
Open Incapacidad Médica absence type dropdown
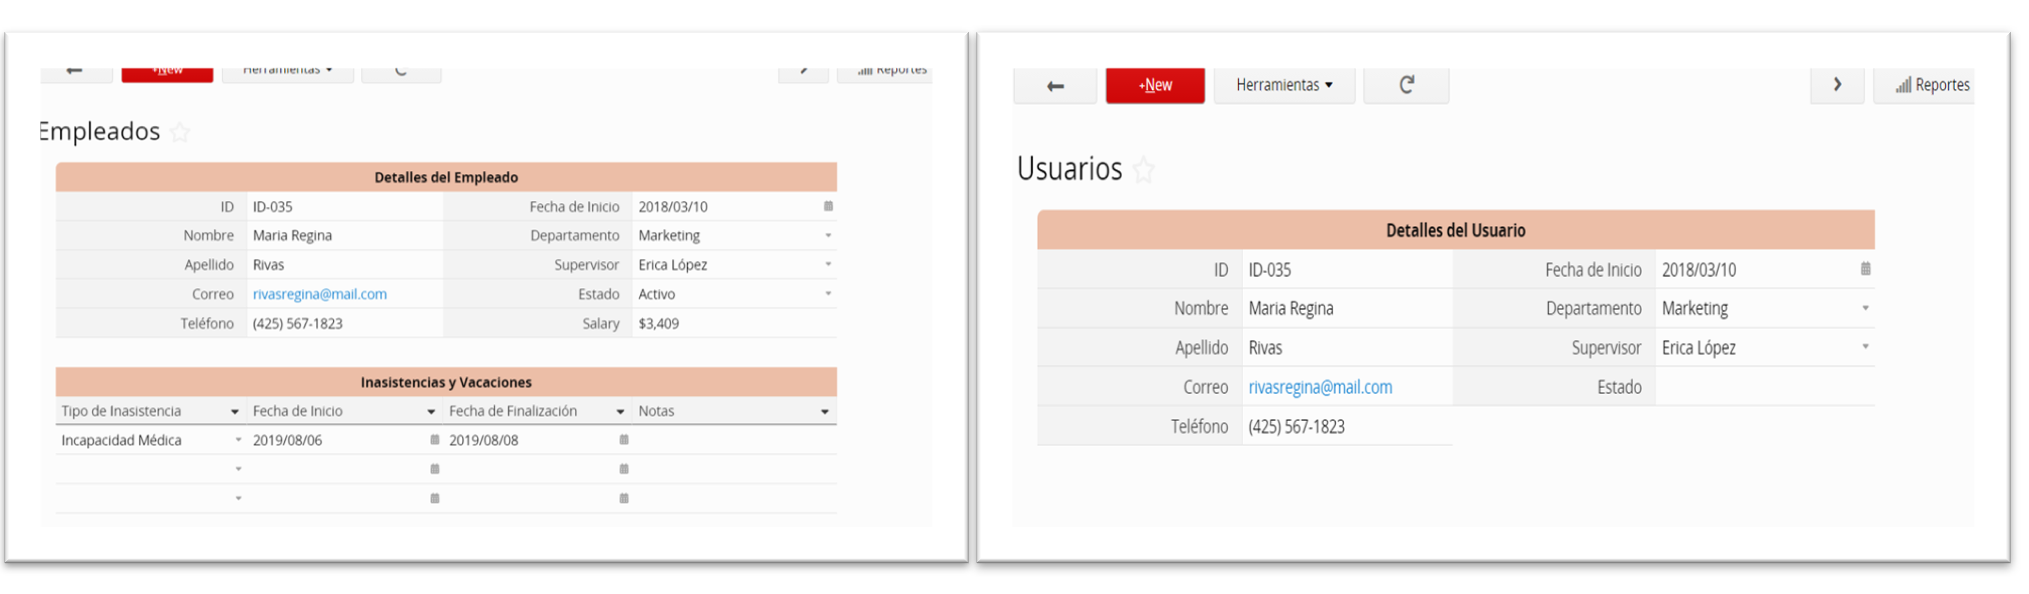(x=238, y=440)
